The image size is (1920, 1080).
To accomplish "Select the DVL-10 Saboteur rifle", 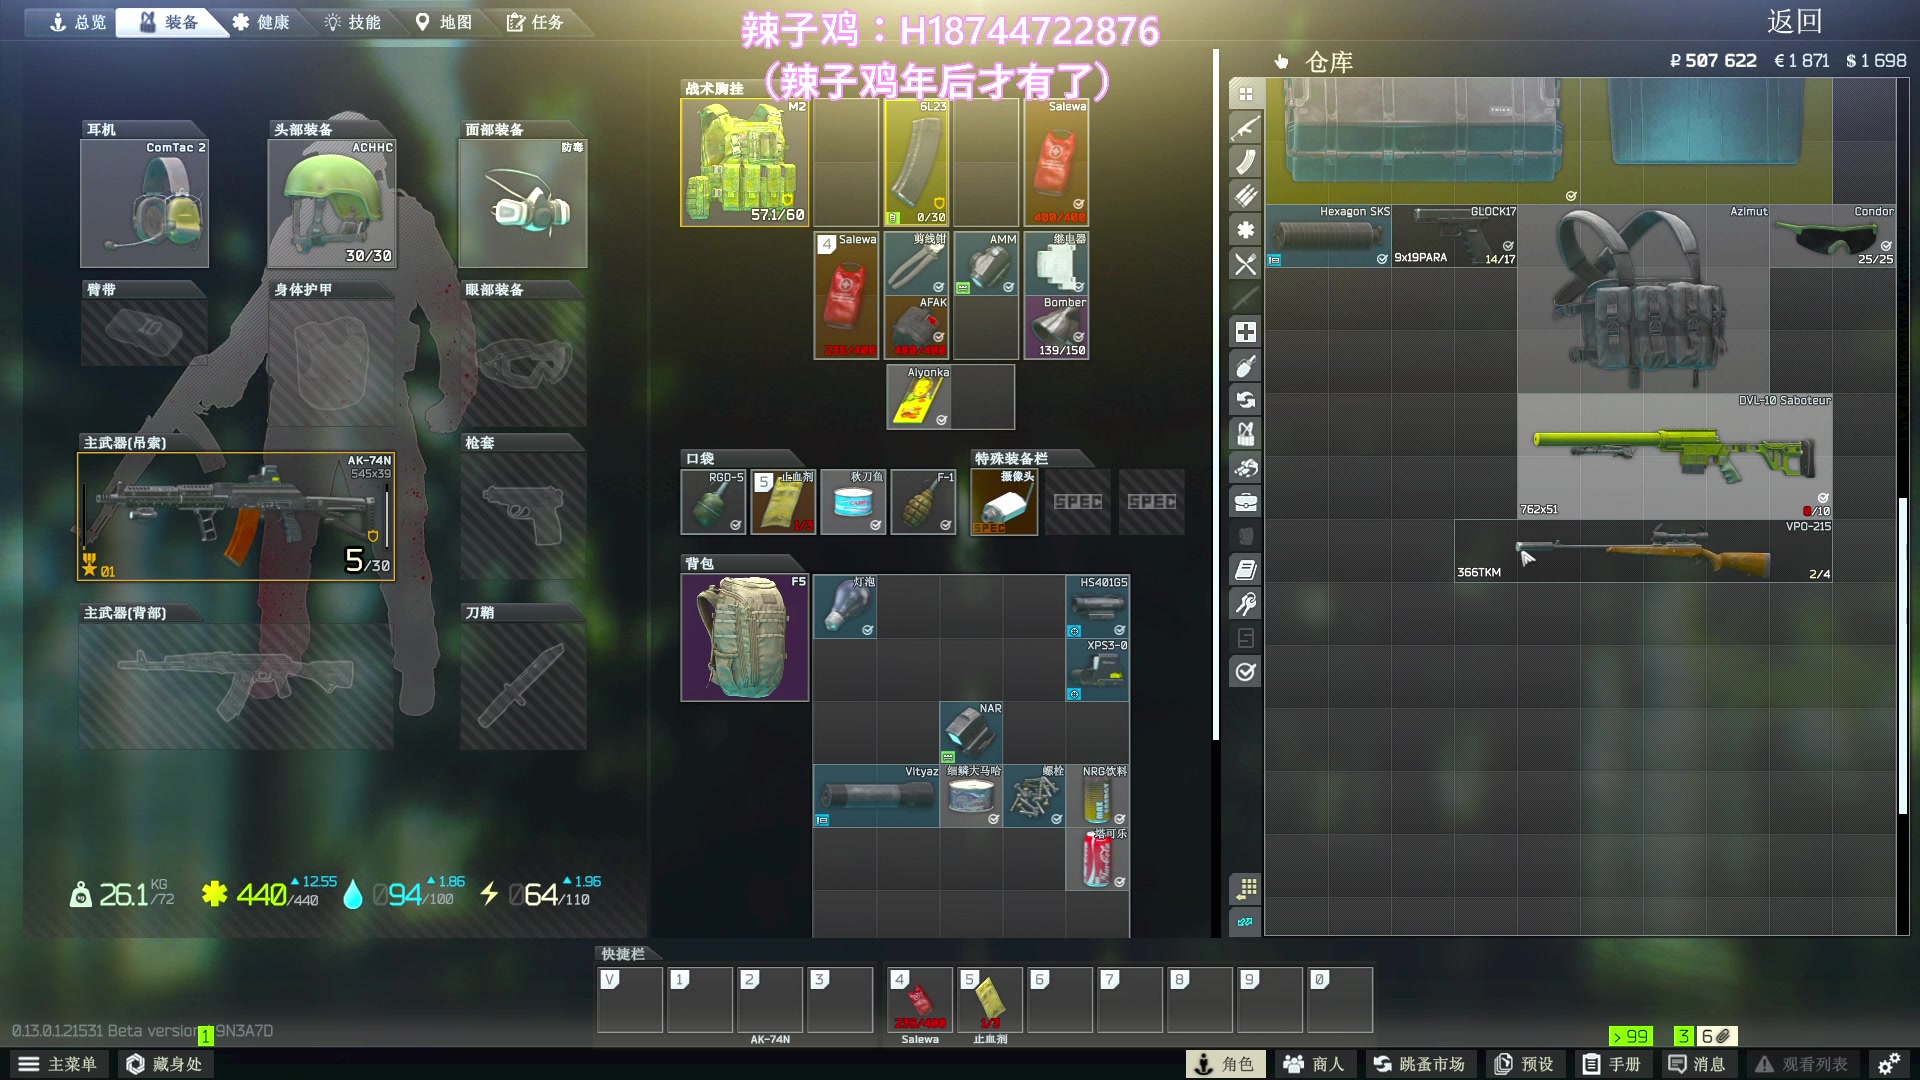I will pos(1675,456).
